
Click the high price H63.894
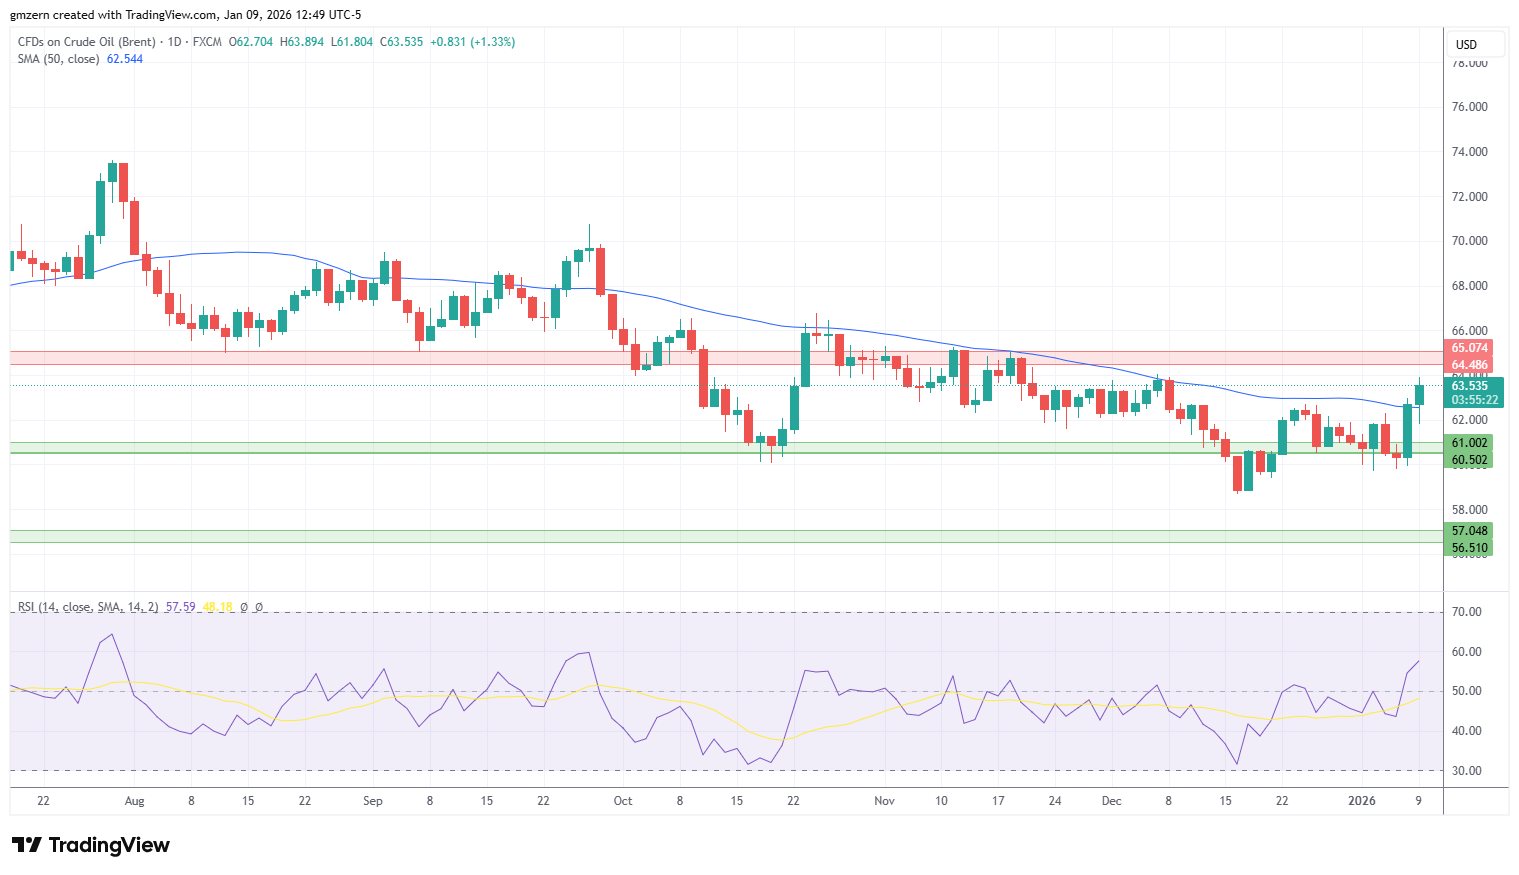302,42
